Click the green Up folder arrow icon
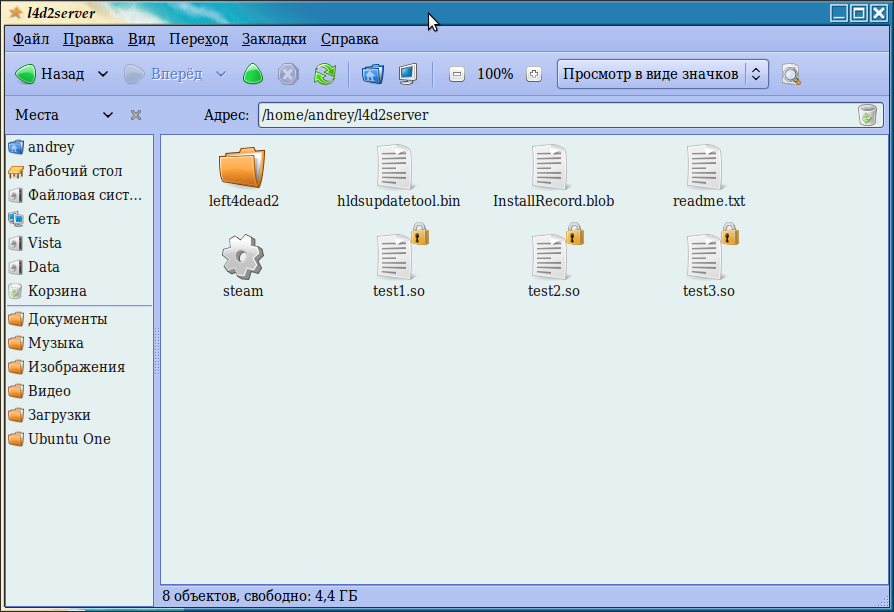Screen dimensions: 894x612 (x=253, y=74)
